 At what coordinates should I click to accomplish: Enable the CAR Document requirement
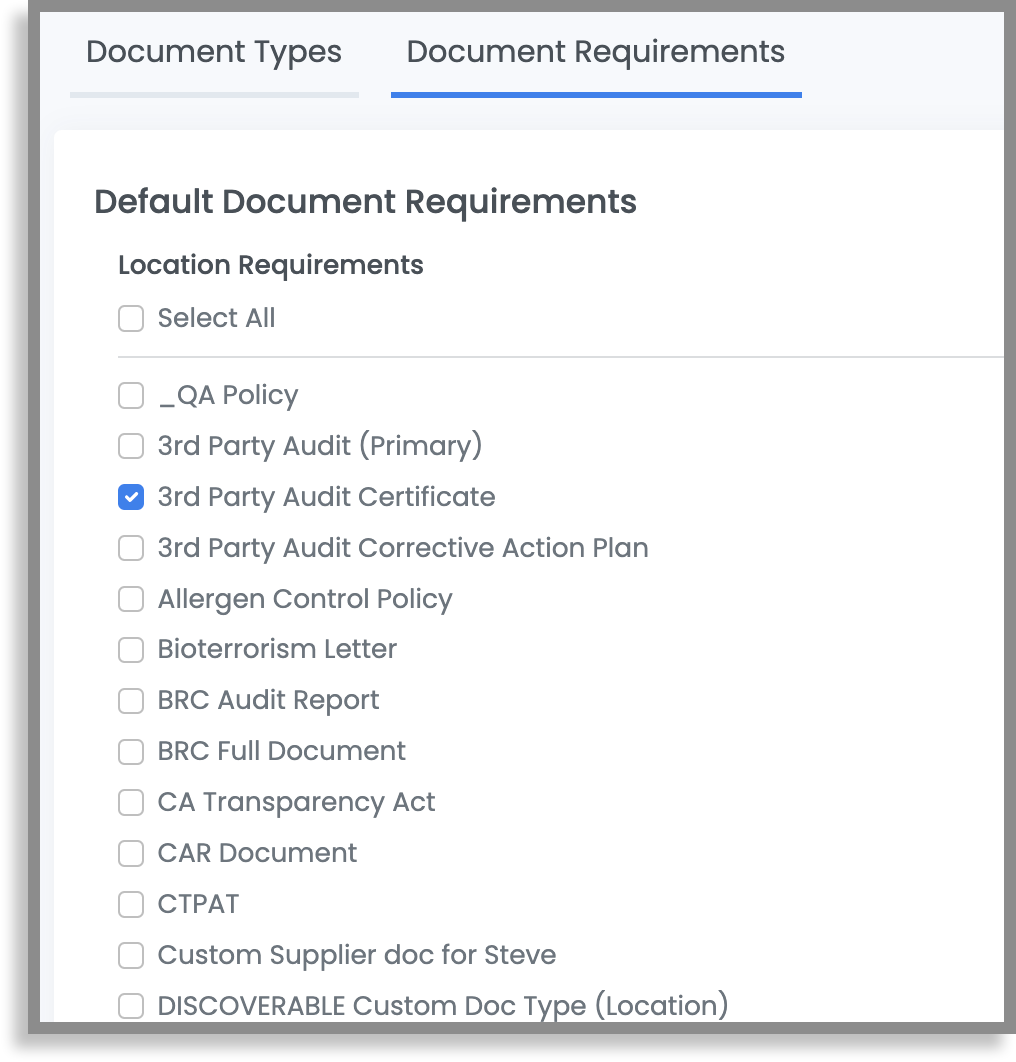(x=130, y=853)
